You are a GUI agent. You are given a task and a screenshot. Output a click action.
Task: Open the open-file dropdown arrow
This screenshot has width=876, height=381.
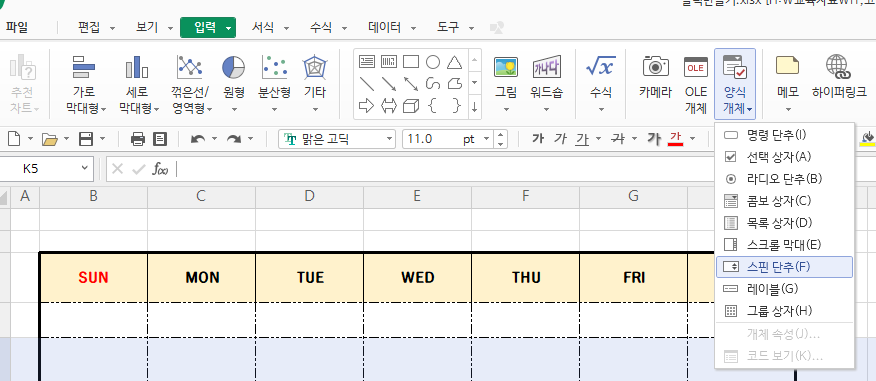[x=66, y=139]
